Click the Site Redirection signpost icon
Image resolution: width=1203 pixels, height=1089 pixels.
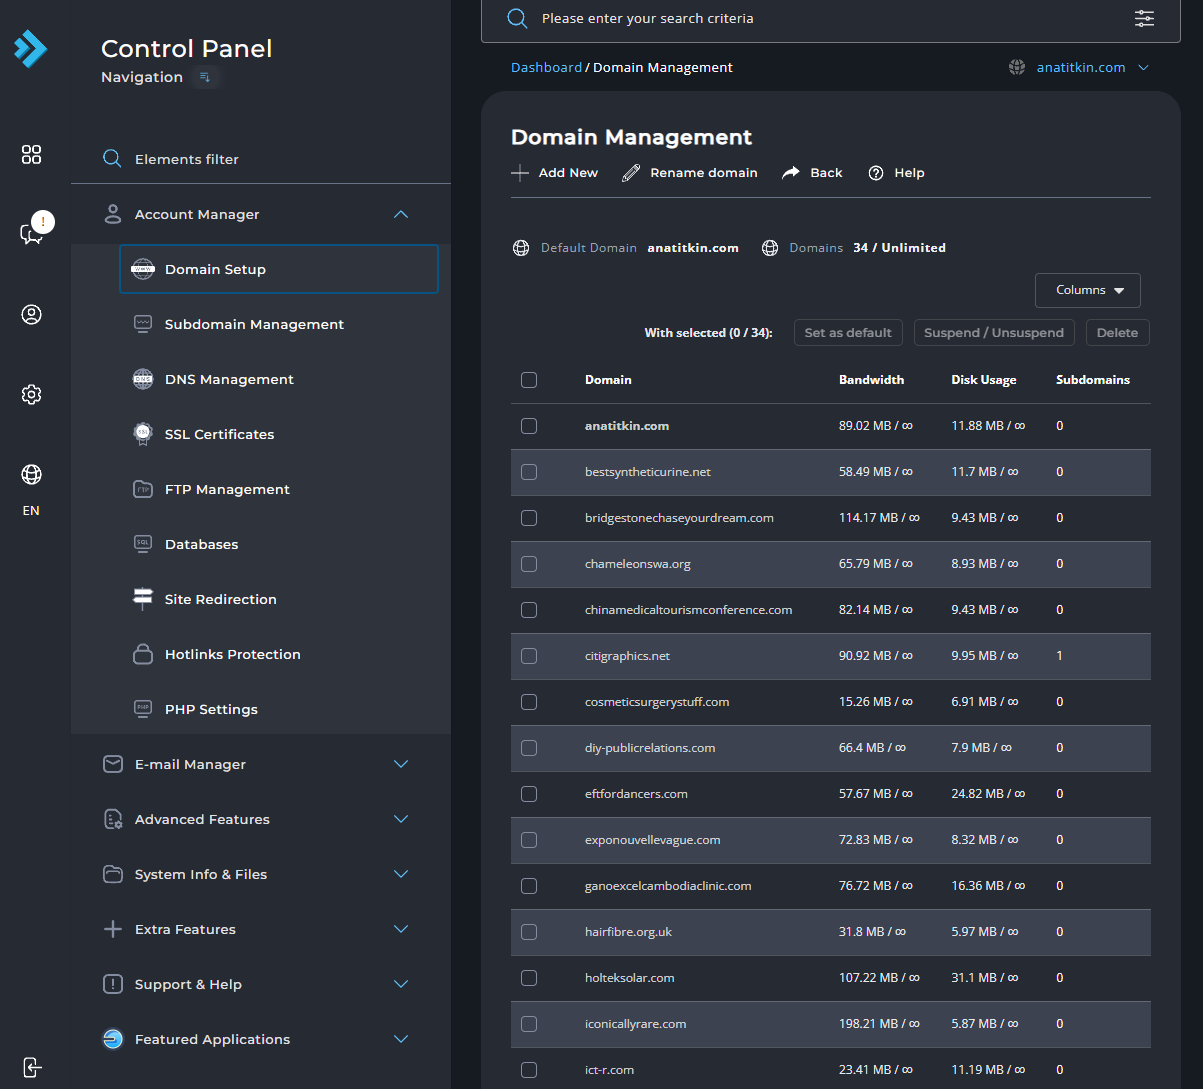pyautogui.click(x=143, y=599)
